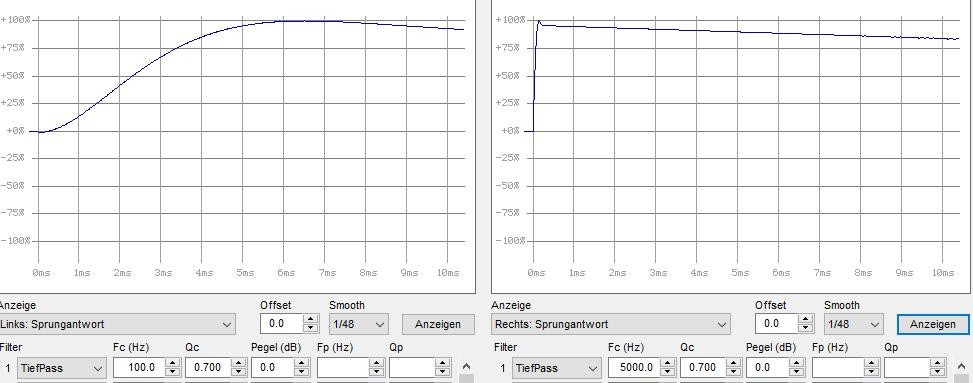Open the Links: Sprungantwort display dropdown
The image size is (973, 383).
pos(117,324)
